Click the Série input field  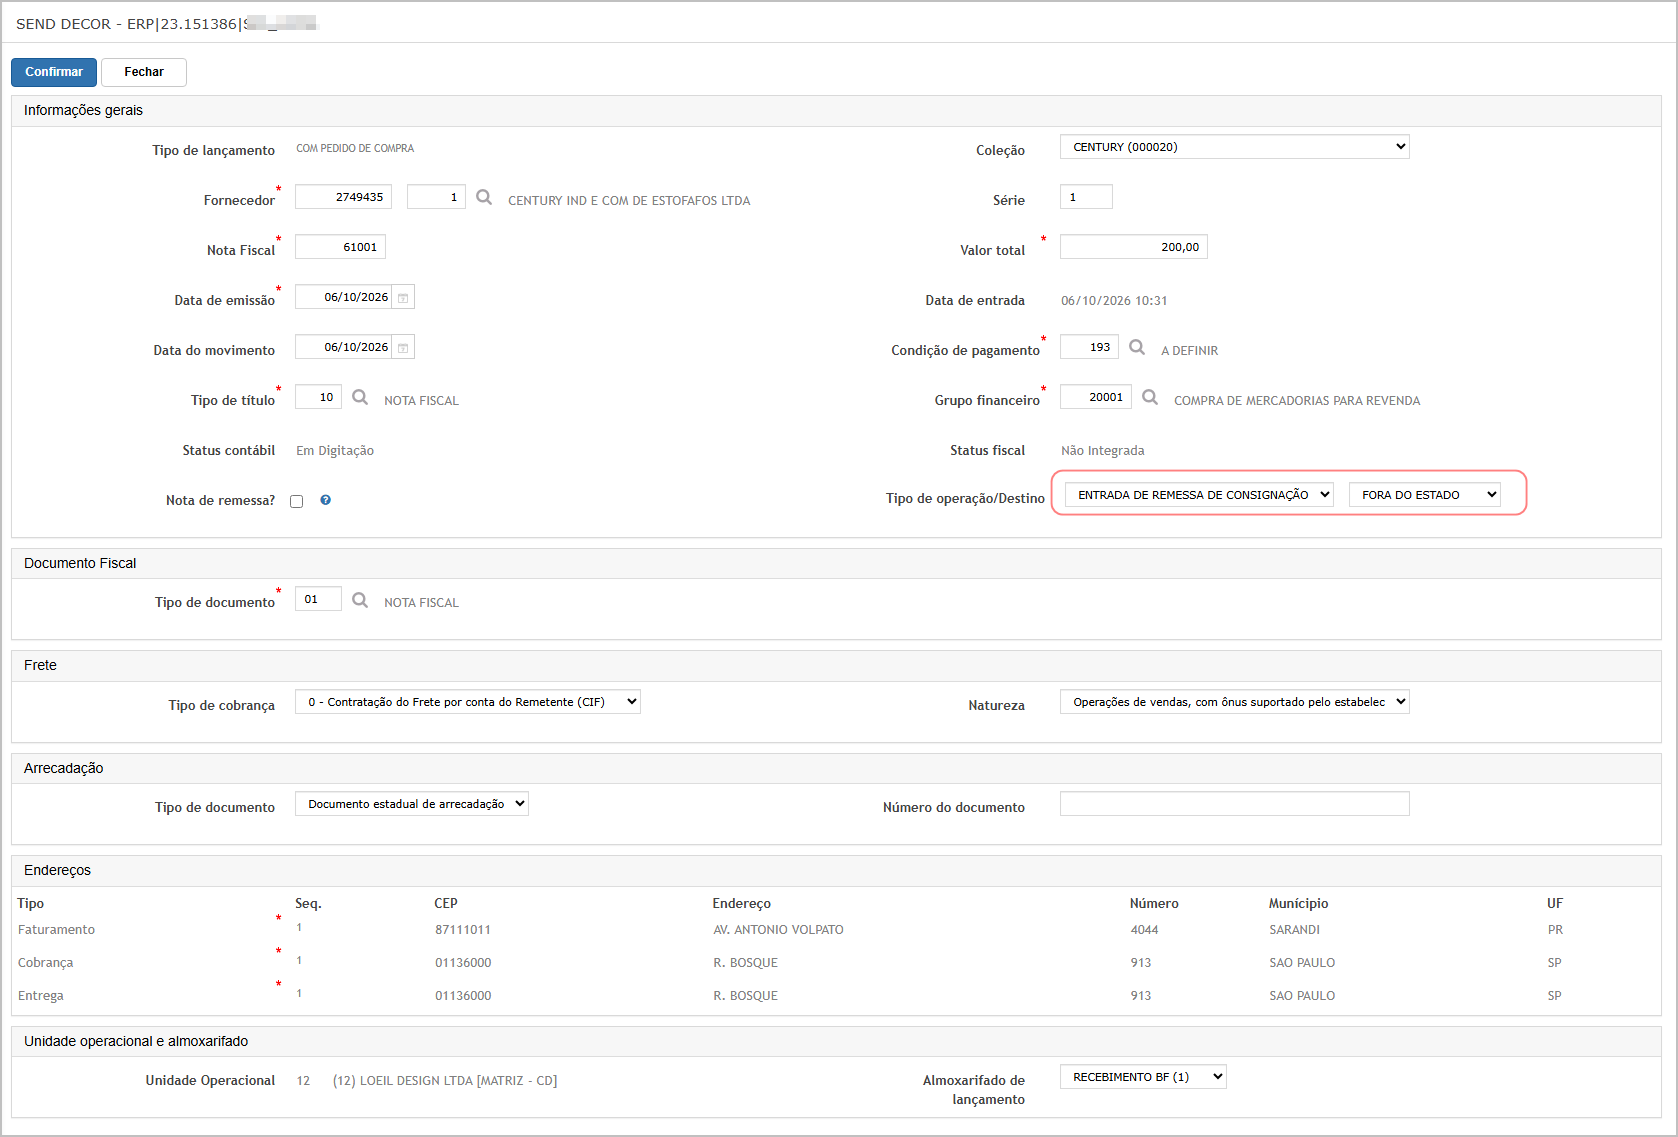[x=1086, y=197]
